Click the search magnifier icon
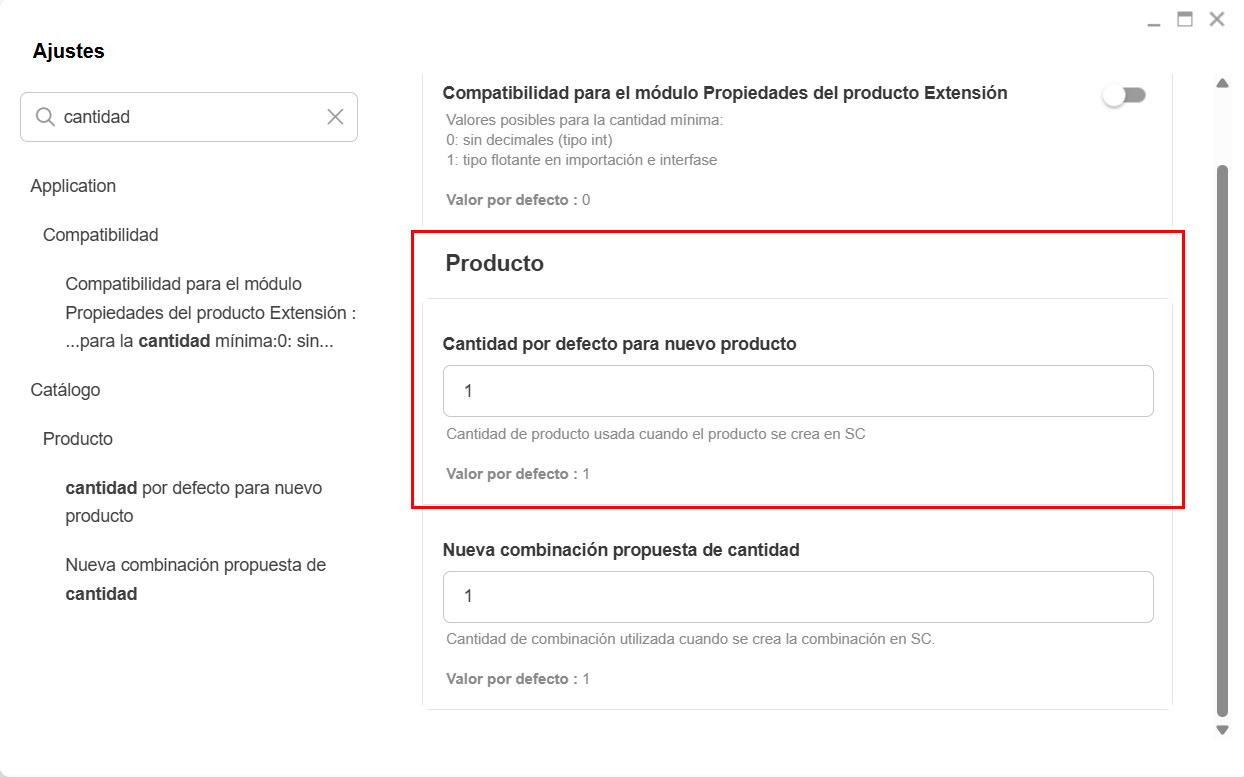Viewport: 1244px width, 777px height. pyautogui.click(x=45, y=117)
